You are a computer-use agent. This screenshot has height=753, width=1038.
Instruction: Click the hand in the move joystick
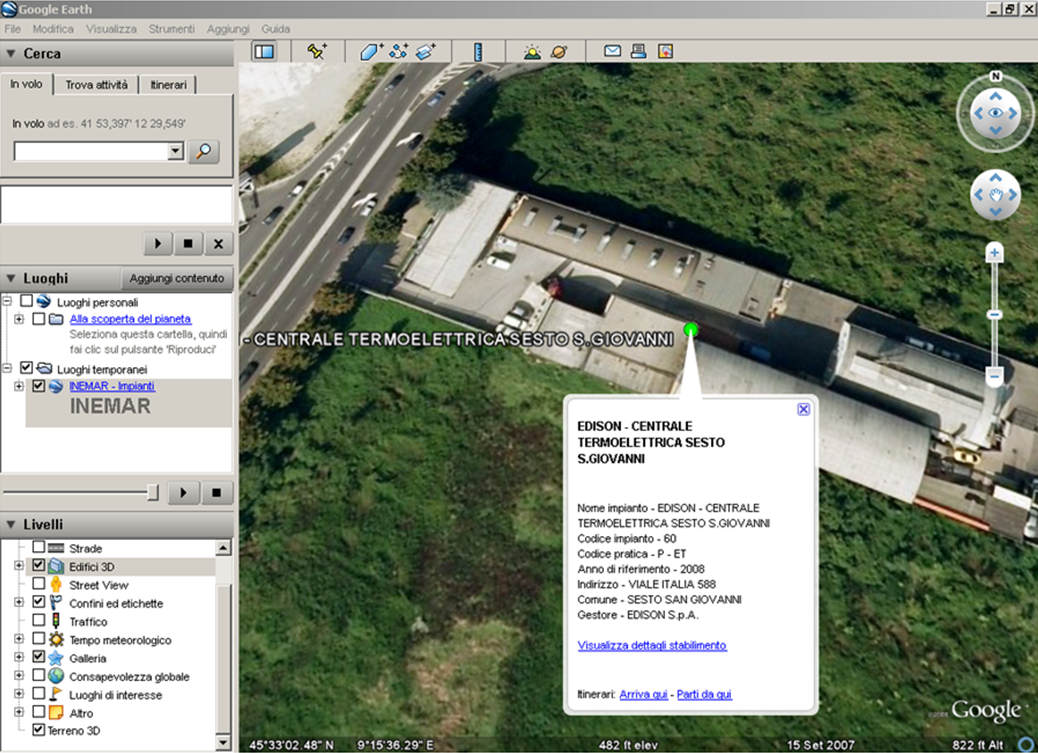tap(996, 195)
